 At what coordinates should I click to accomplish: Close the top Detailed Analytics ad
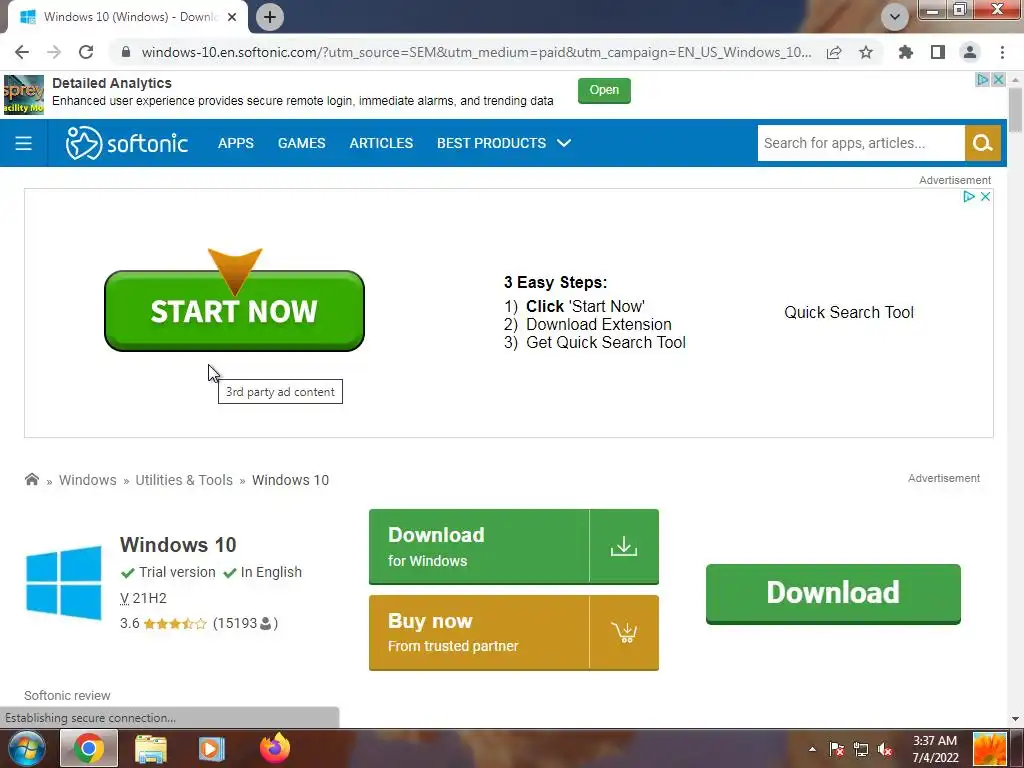[998, 80]
